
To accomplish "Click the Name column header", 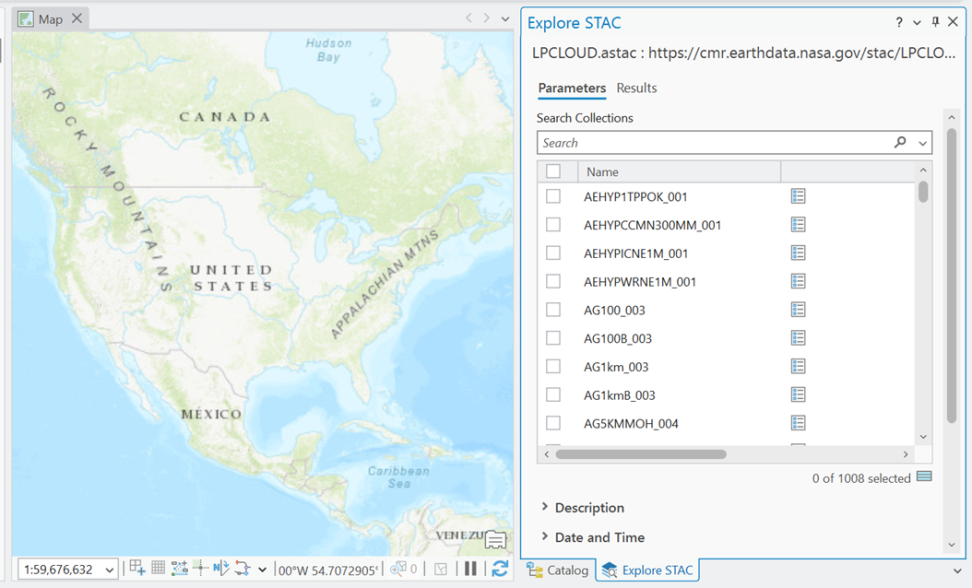I will [x=679, y=172].
